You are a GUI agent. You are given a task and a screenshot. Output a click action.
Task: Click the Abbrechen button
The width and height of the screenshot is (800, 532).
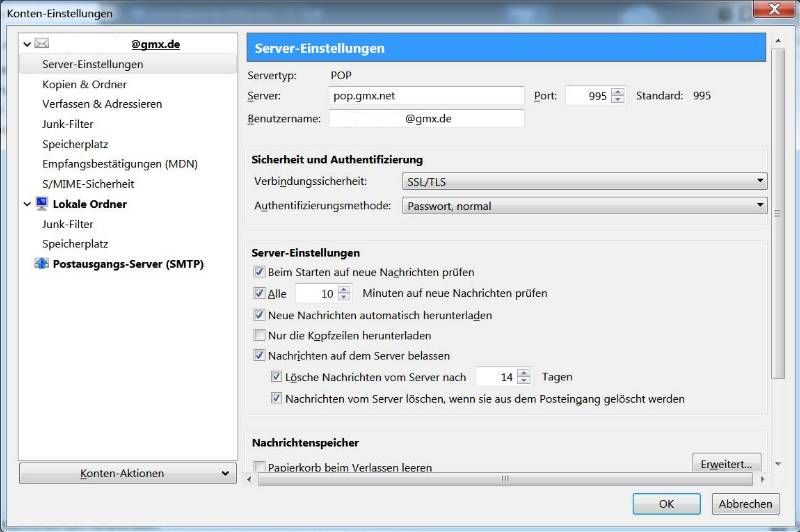point(745,504)
